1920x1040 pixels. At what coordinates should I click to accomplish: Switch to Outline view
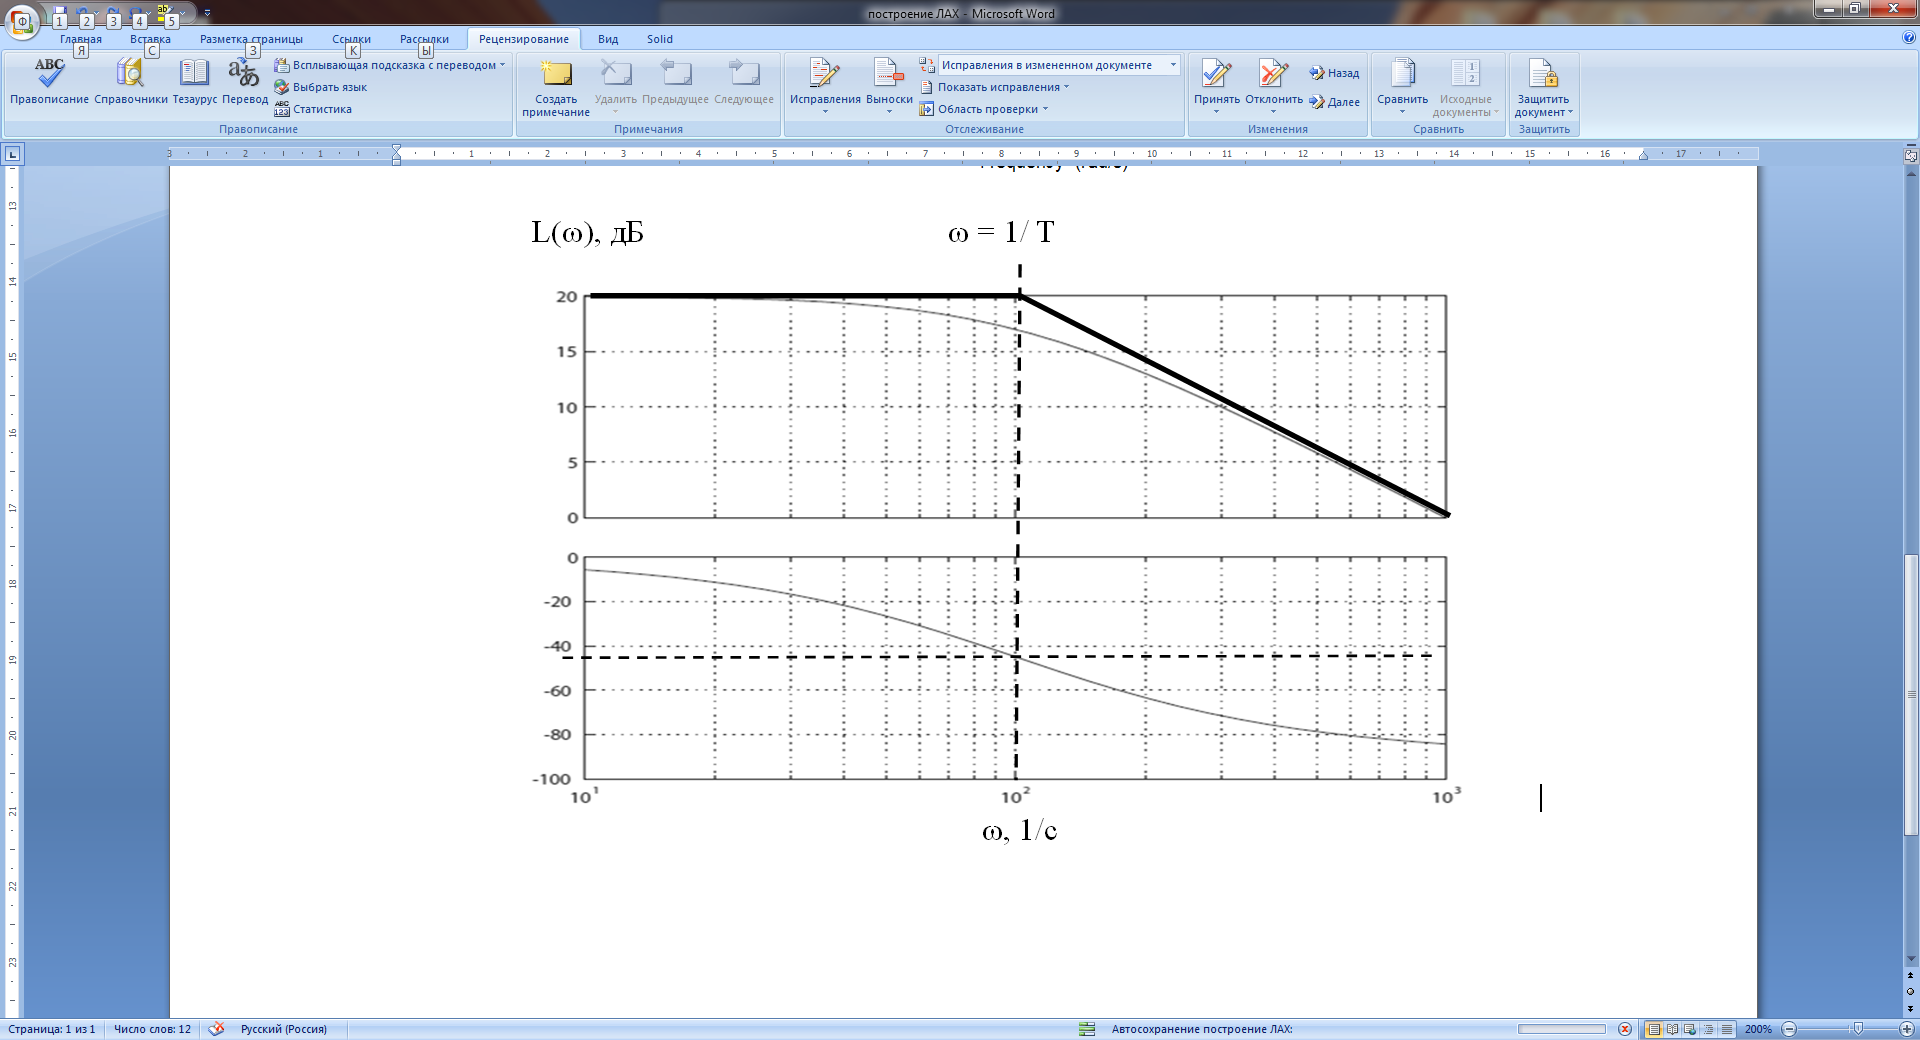[x=1708, y=1029]
